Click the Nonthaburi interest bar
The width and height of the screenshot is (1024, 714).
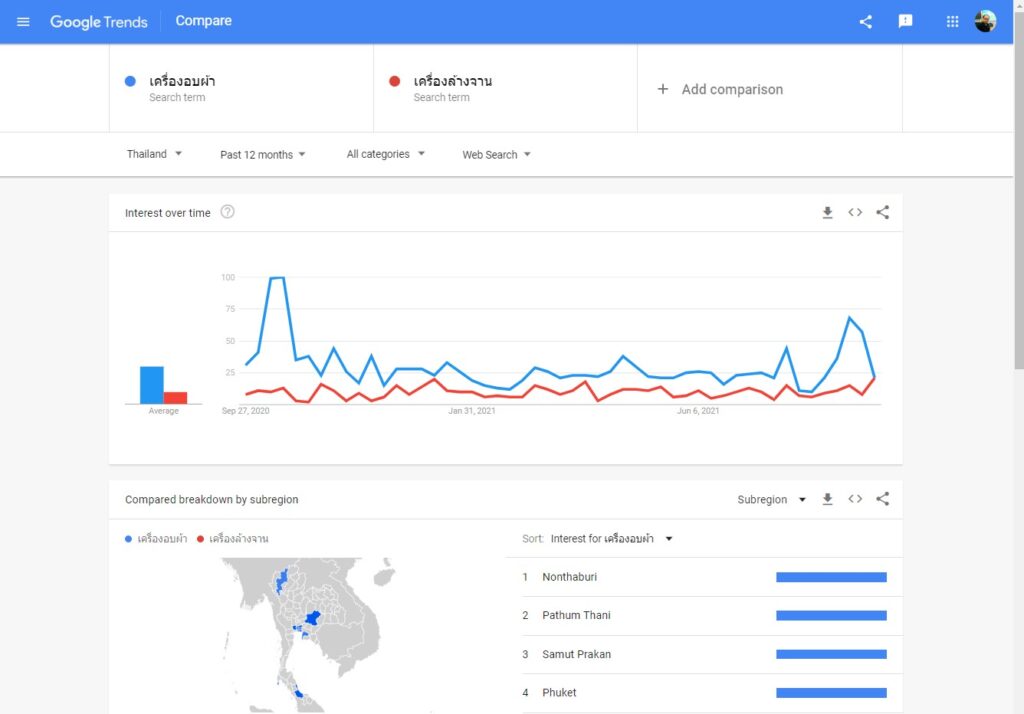coord(831,577)
